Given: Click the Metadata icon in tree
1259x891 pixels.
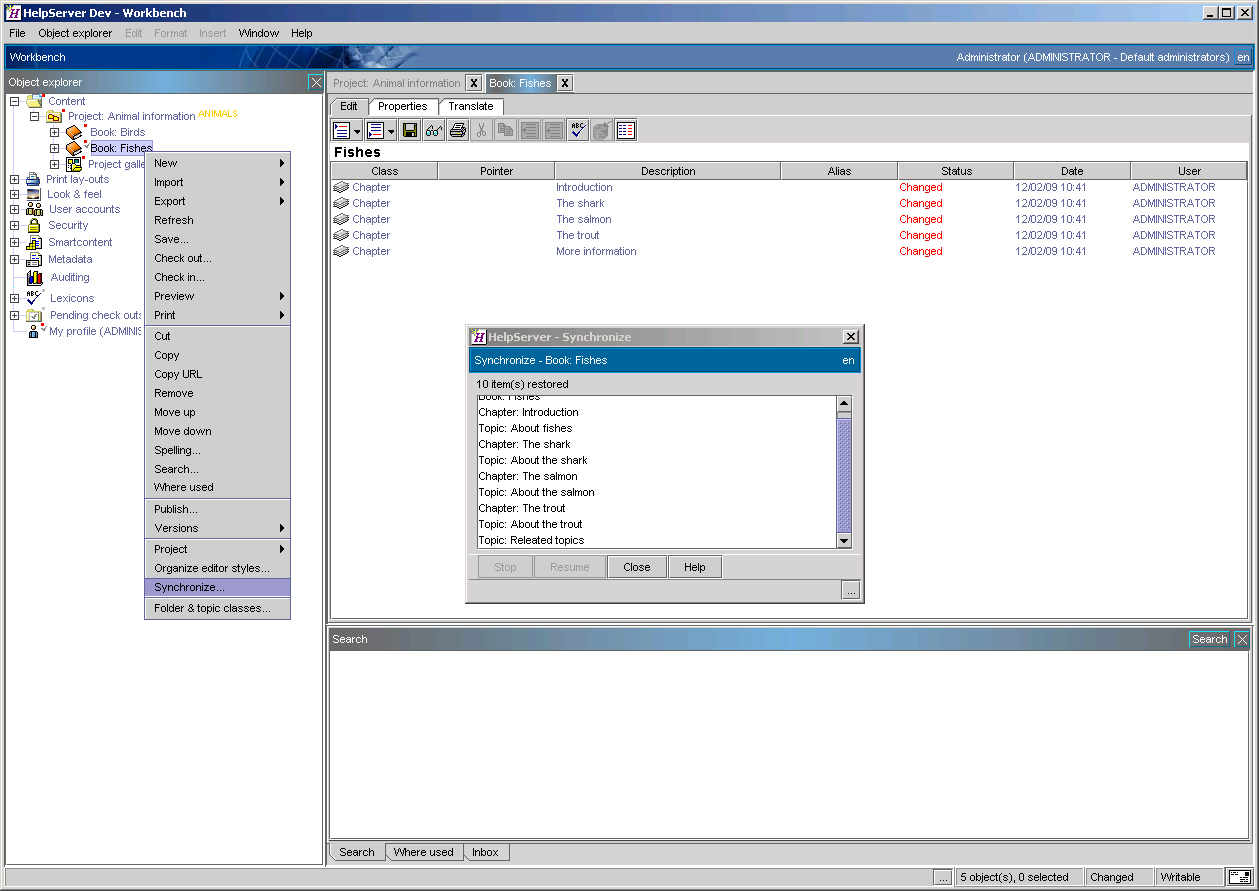Looking at the screenshot, I should [34, 259].
